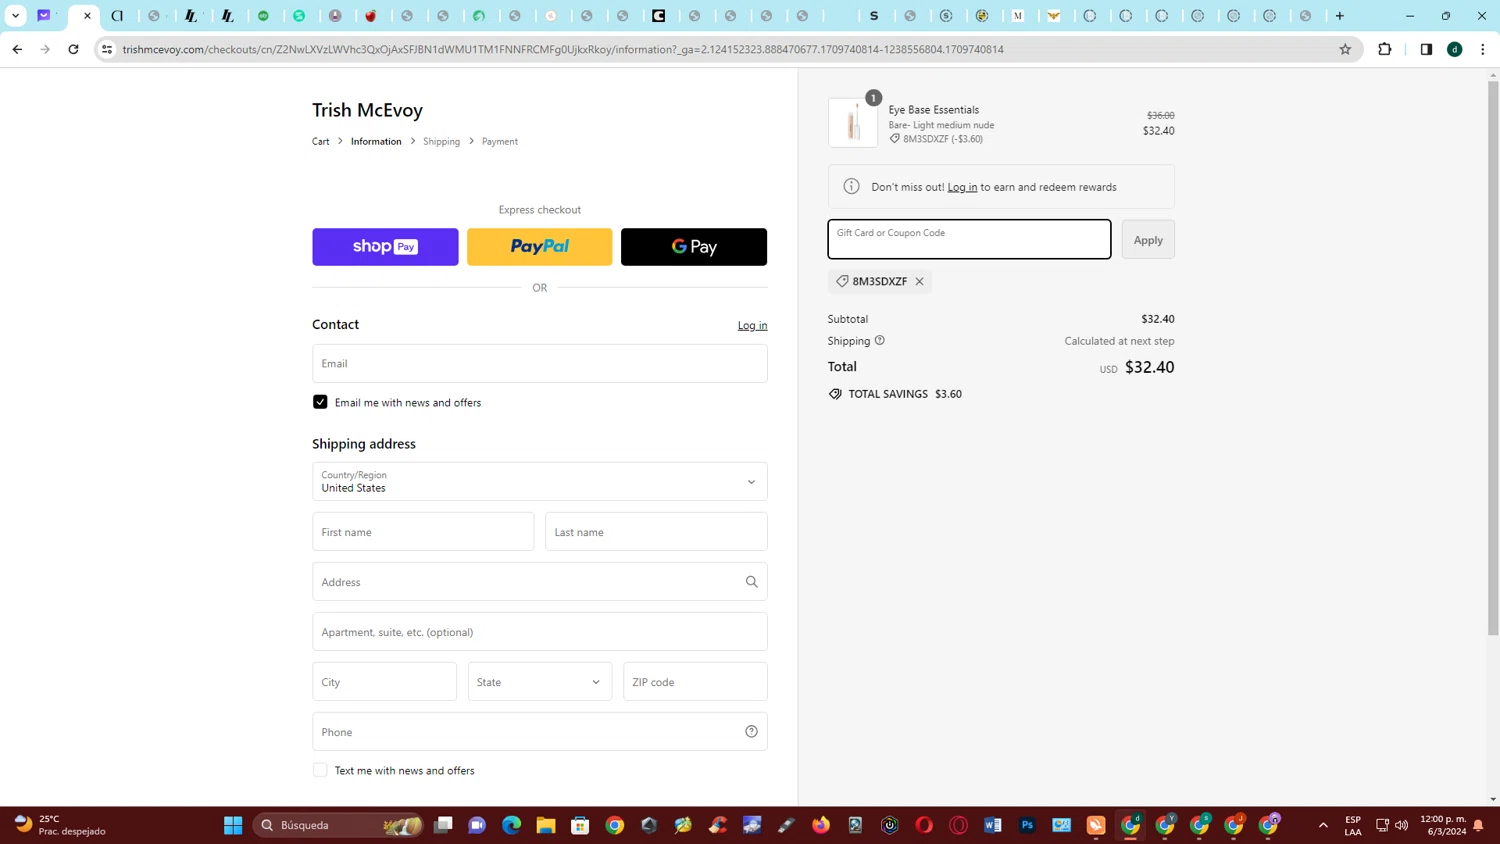
Task: Choose Google Pay express checkout
Action: pyautogui.click(x=694, y=247)
